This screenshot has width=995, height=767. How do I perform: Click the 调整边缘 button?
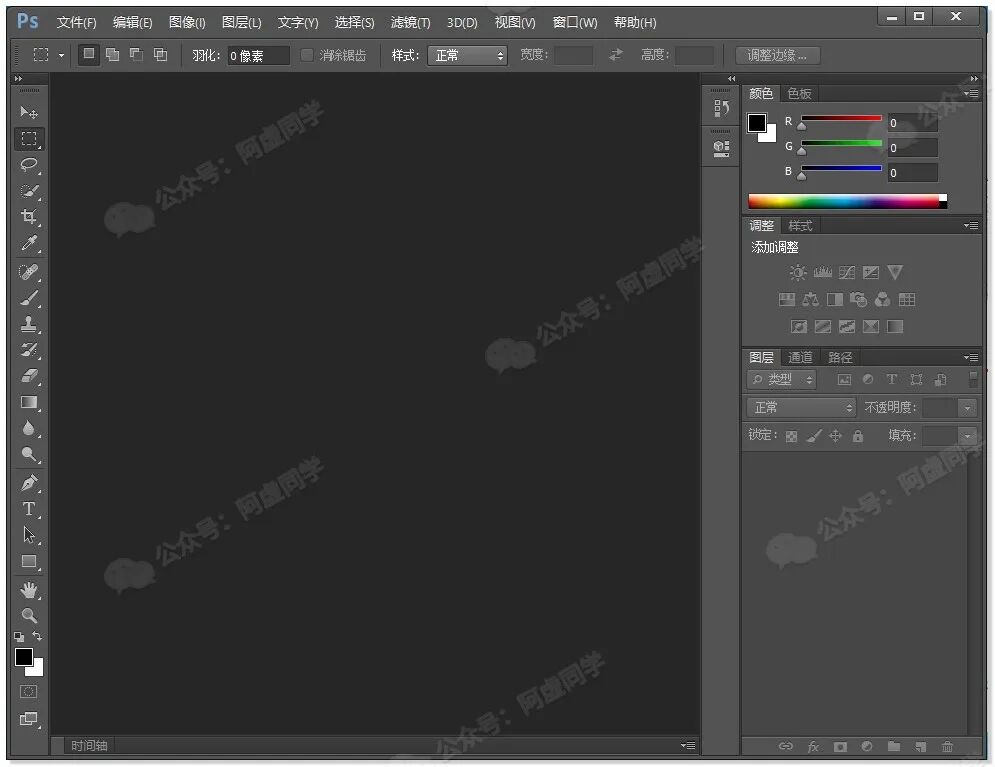pyautogui.click(x=778, y=55)
